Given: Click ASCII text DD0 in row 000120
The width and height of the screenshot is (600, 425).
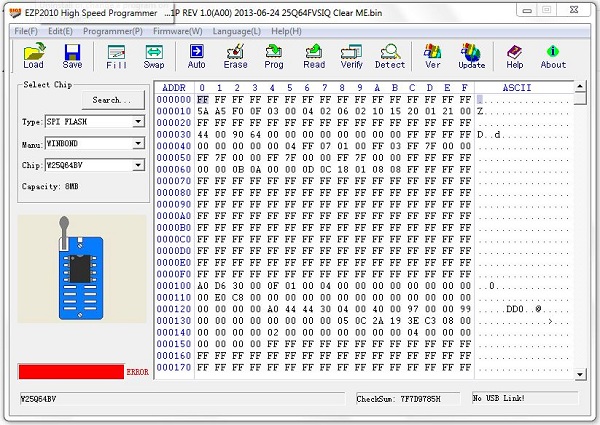Looking at the screenshot, I should click(515, 309).
